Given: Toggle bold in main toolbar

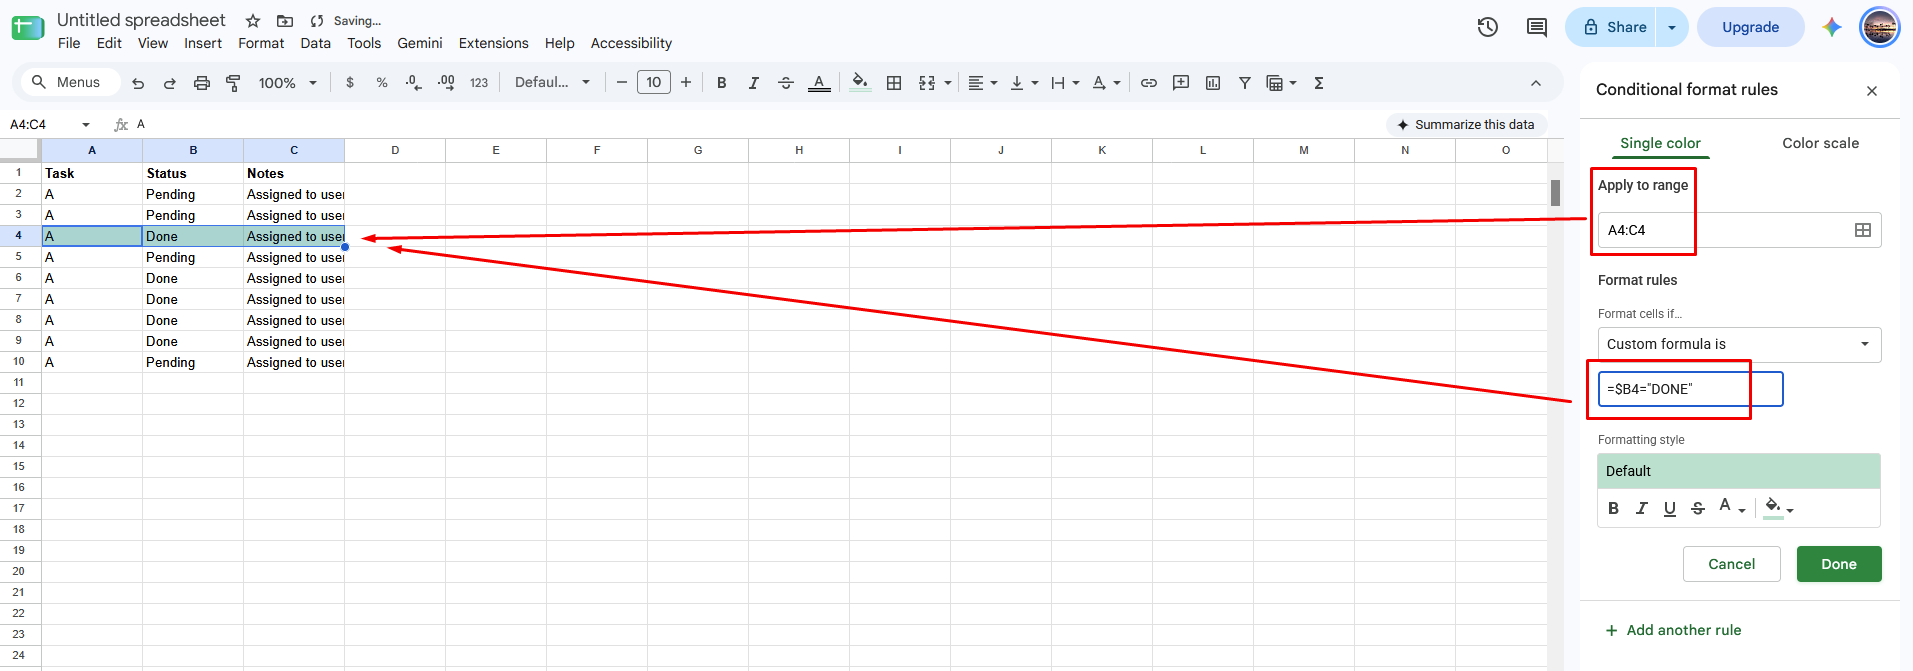Looking at the screenshot, I should click(722, 83).
